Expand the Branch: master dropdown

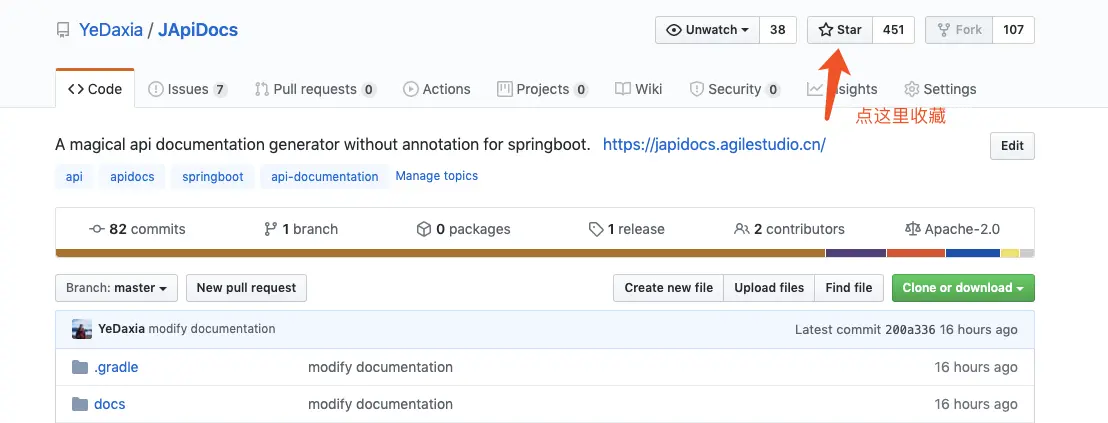117,288
